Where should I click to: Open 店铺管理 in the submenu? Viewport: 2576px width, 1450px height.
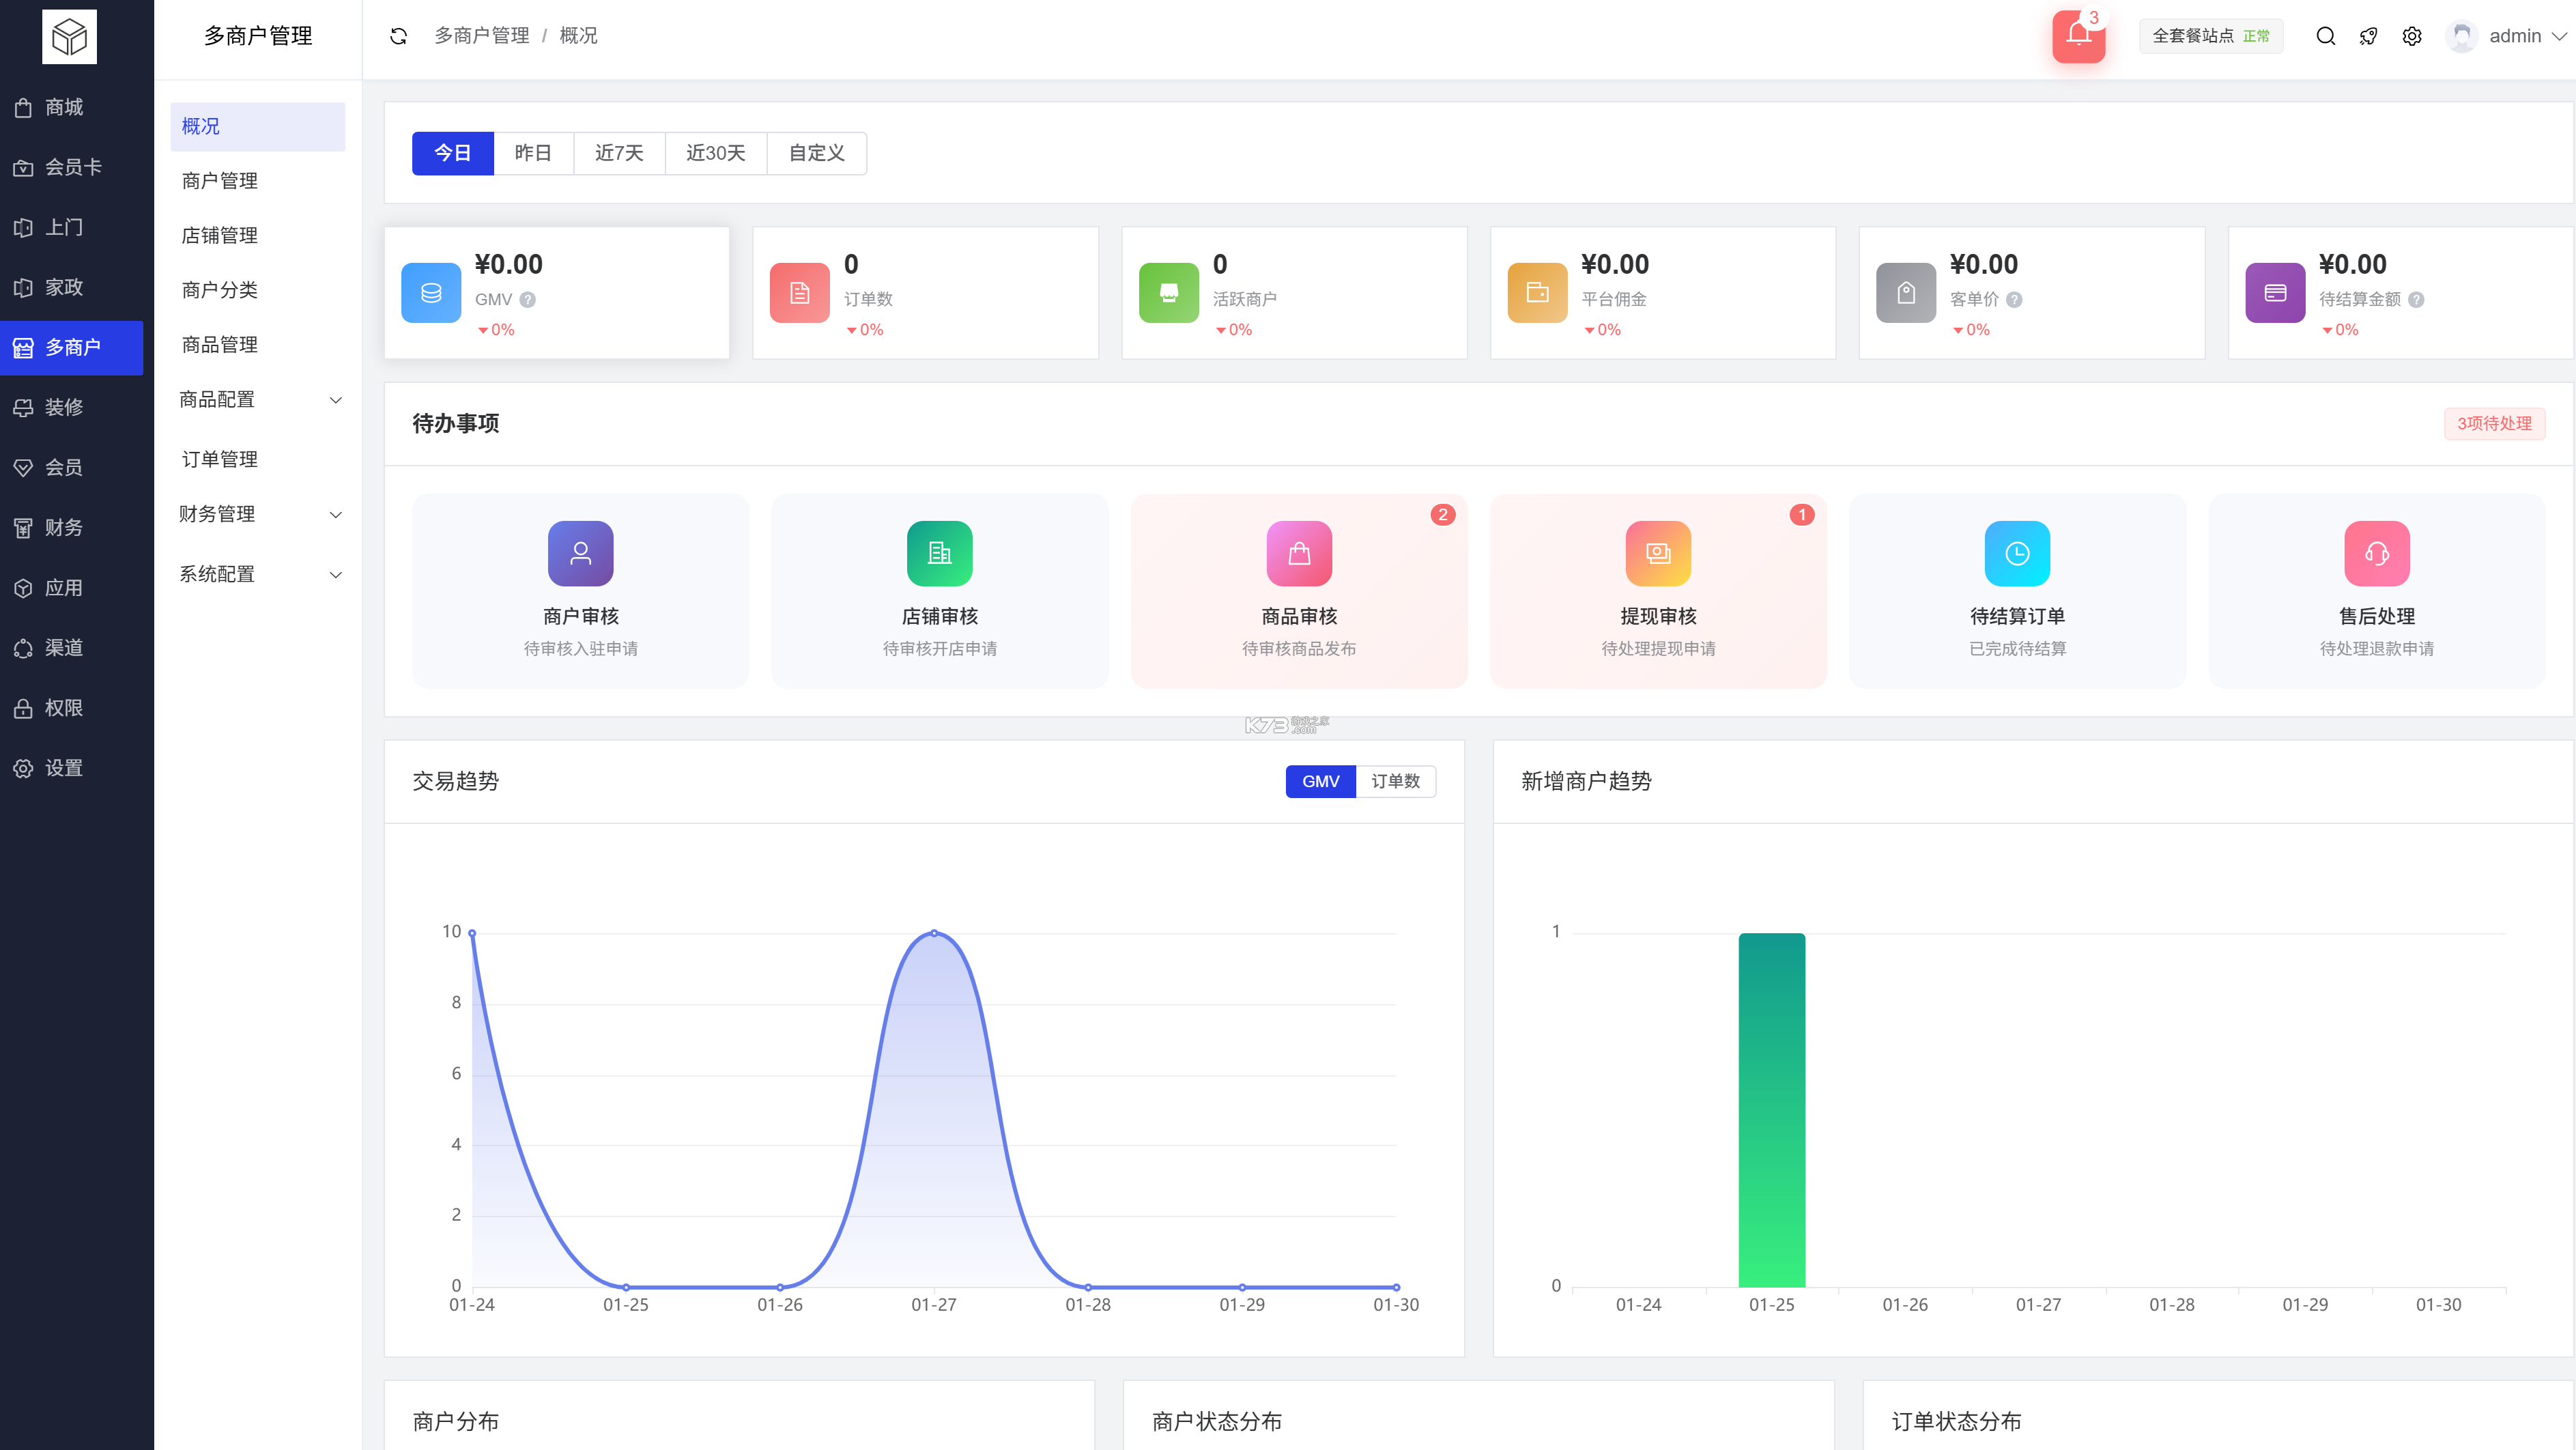coord(258,236)
